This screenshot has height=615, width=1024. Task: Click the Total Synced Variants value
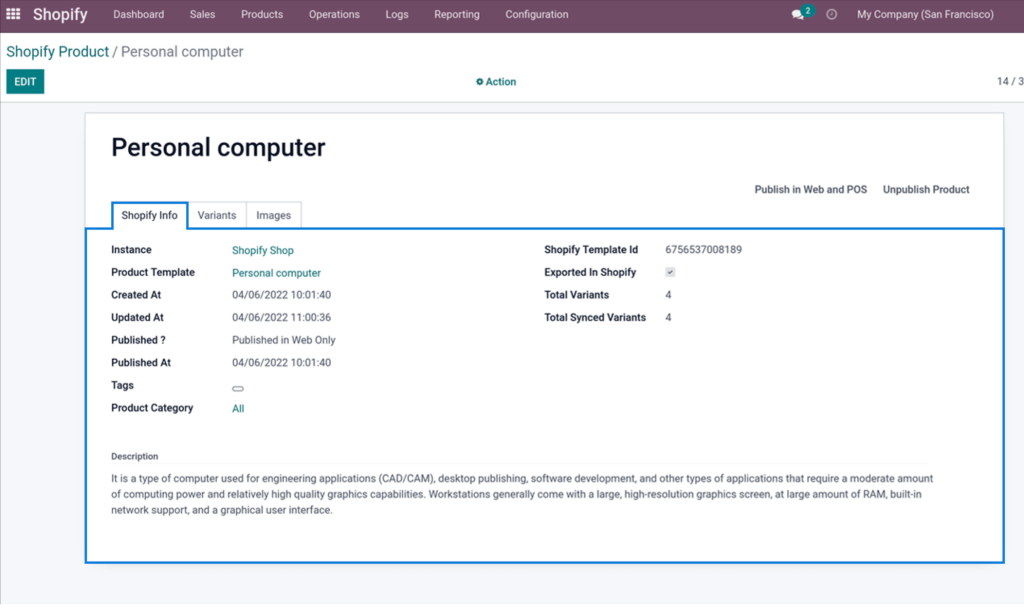tap(668, 317)
